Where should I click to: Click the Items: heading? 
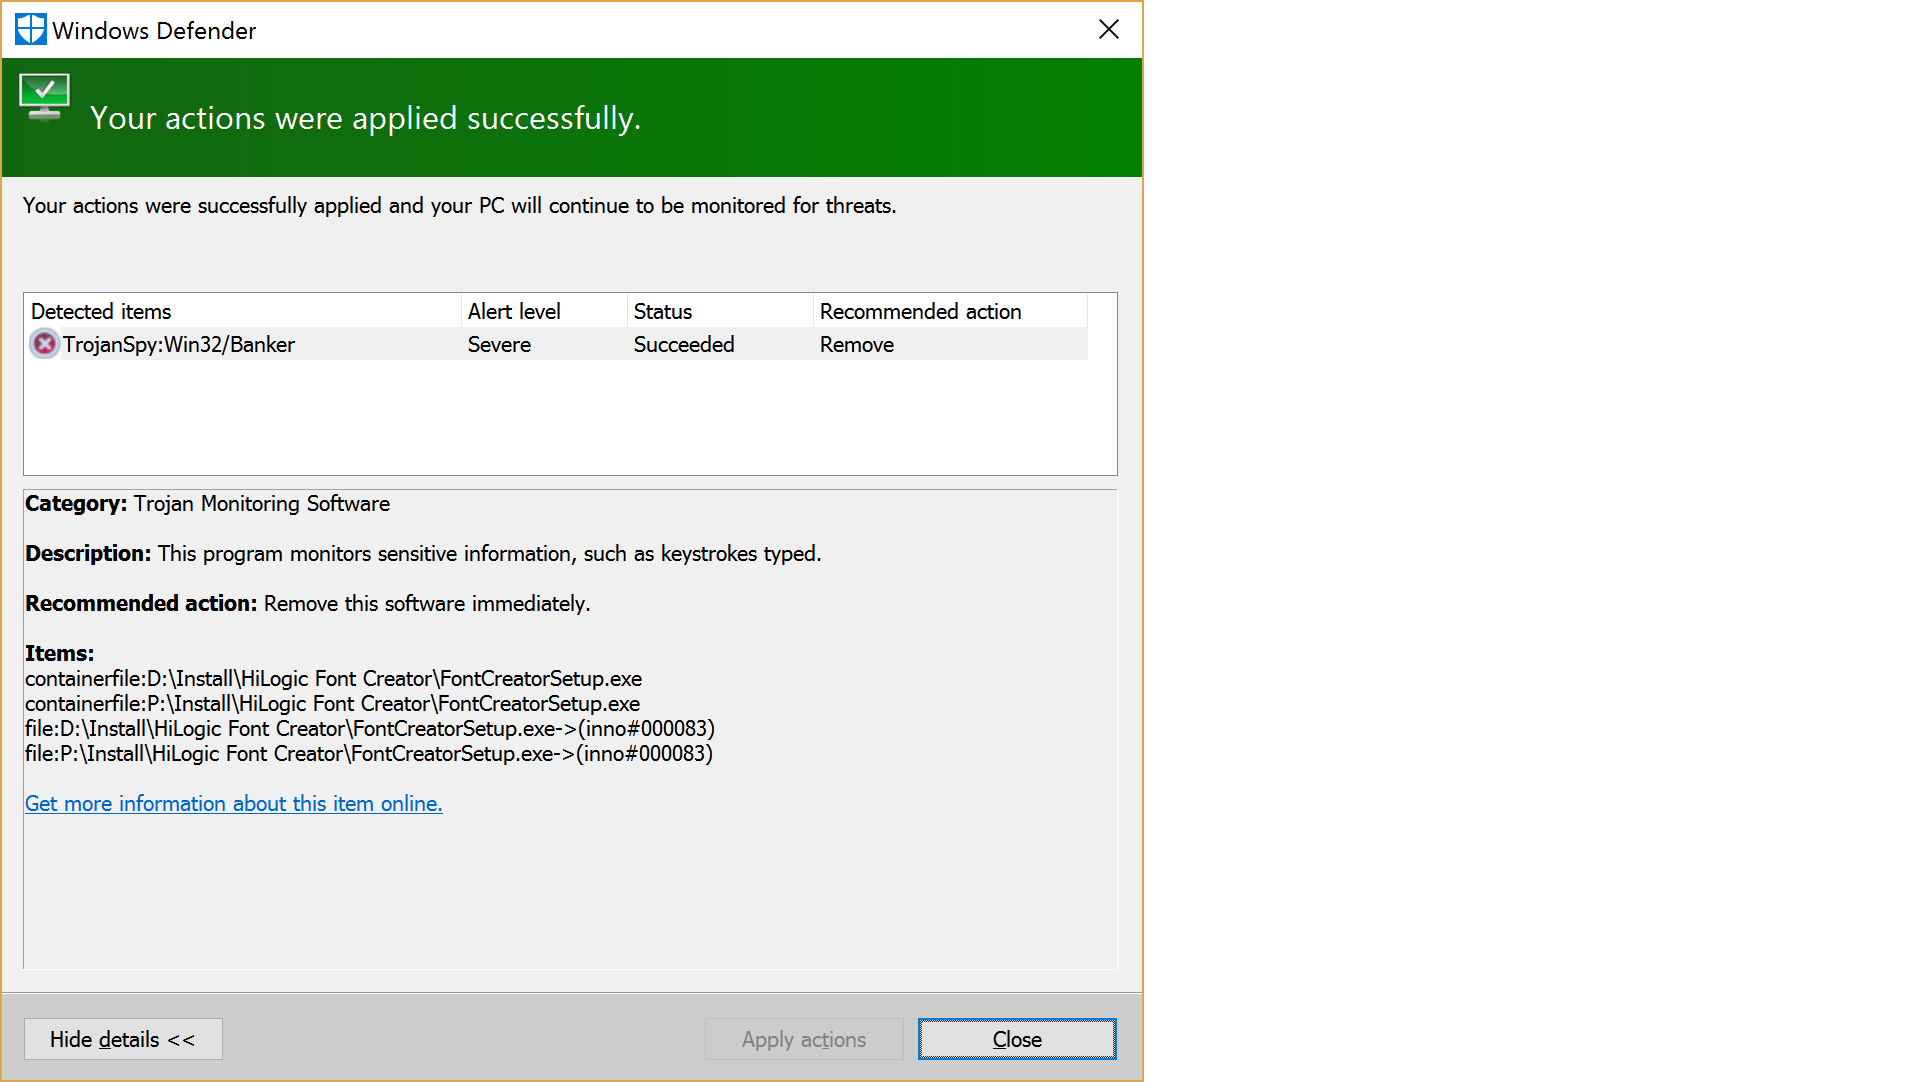60,653
